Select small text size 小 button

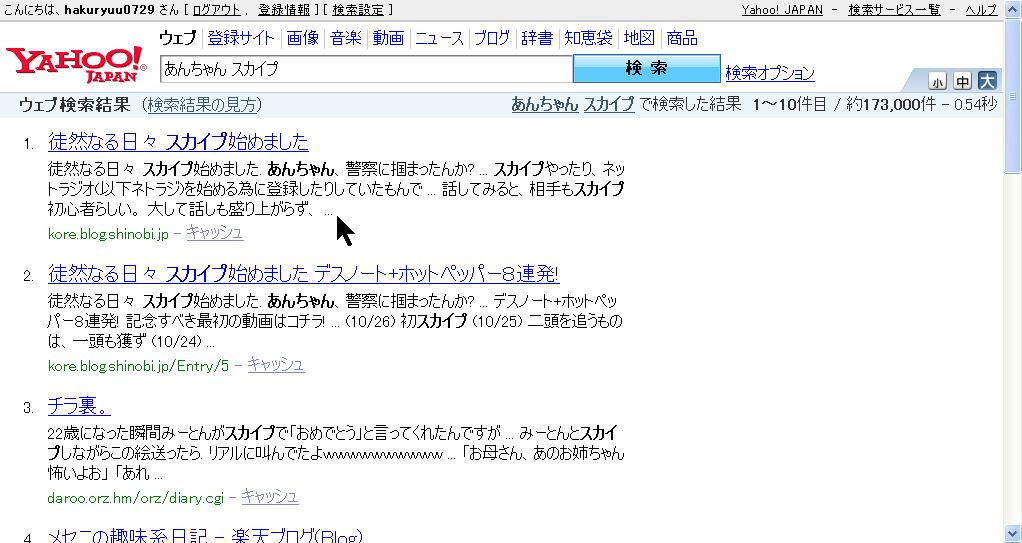937,82
